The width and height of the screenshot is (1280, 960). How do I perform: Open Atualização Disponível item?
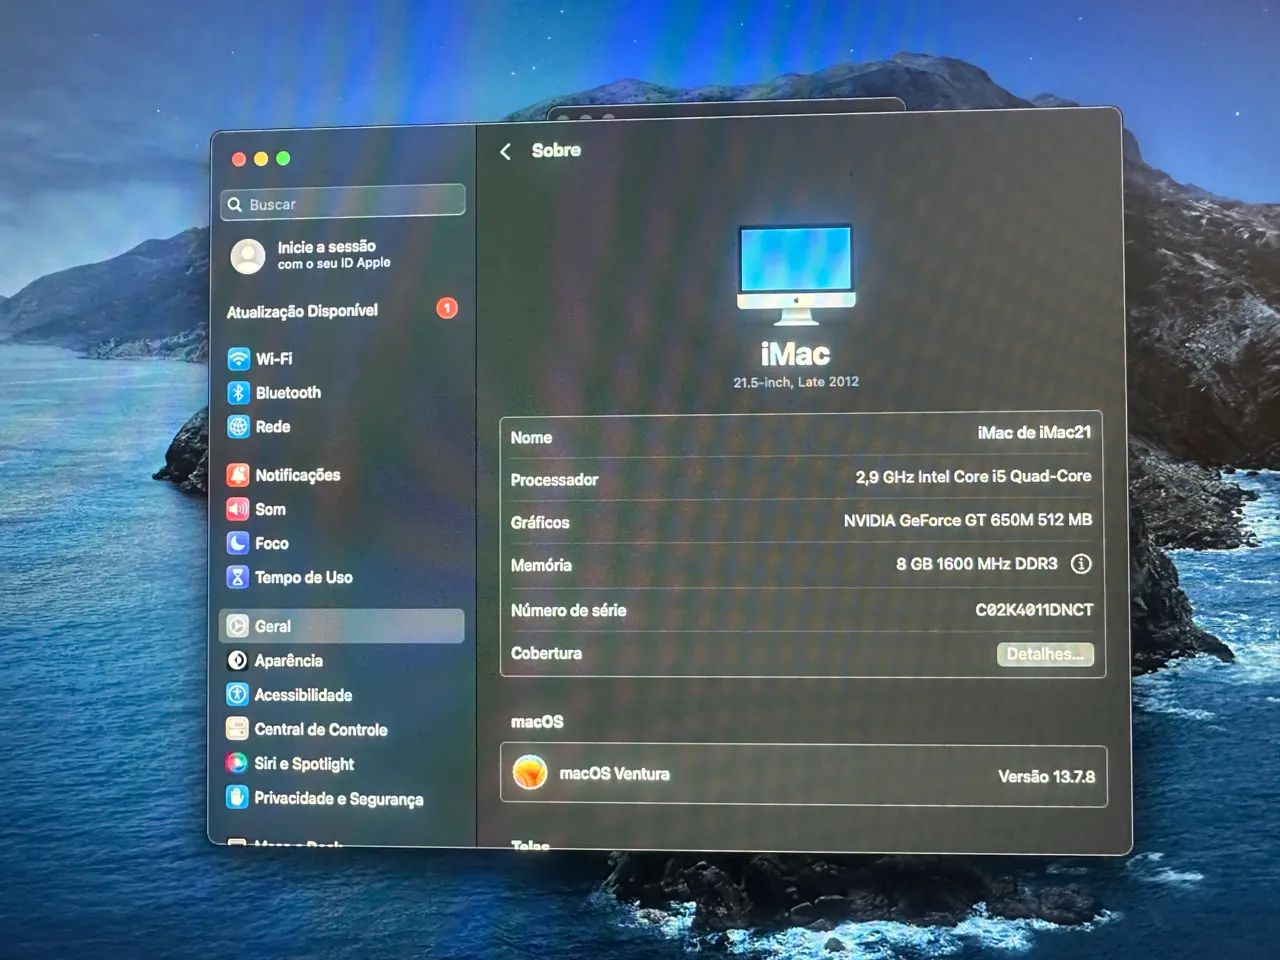click(x=343, y=310)
